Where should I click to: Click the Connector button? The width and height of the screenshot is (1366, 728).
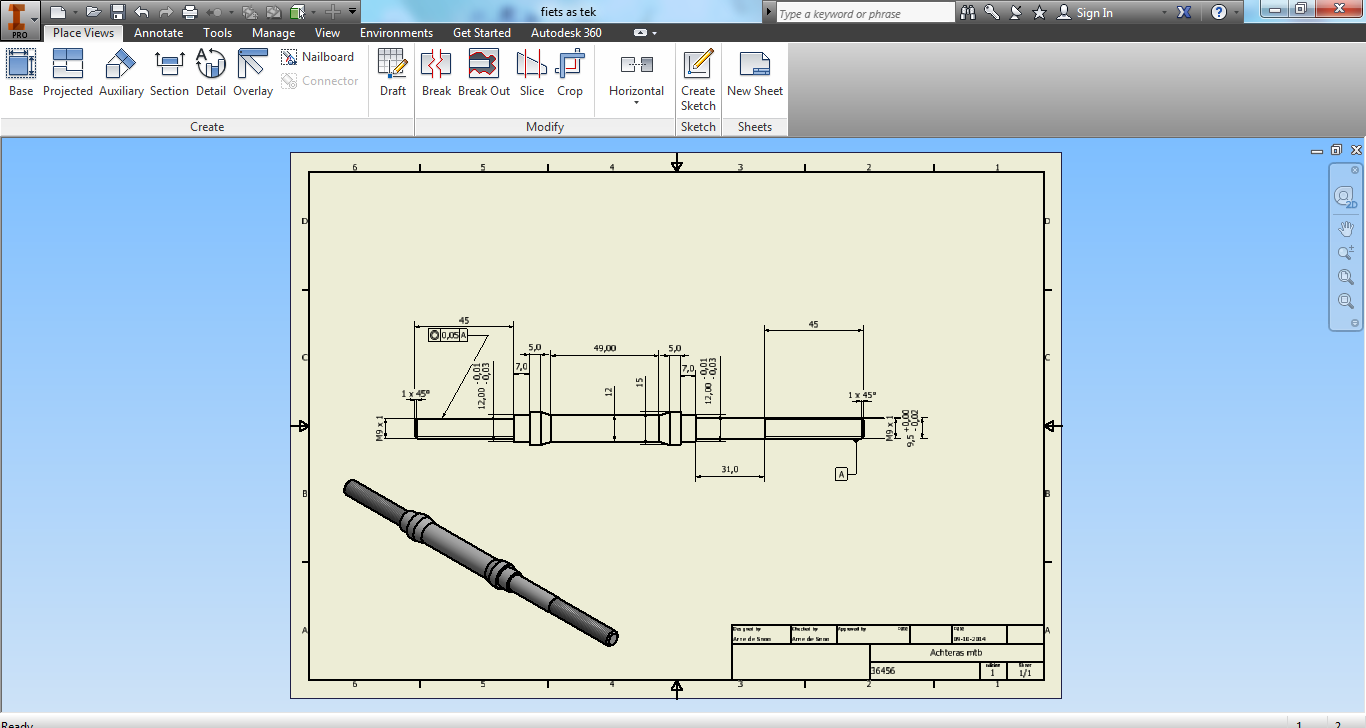point(320,81)
